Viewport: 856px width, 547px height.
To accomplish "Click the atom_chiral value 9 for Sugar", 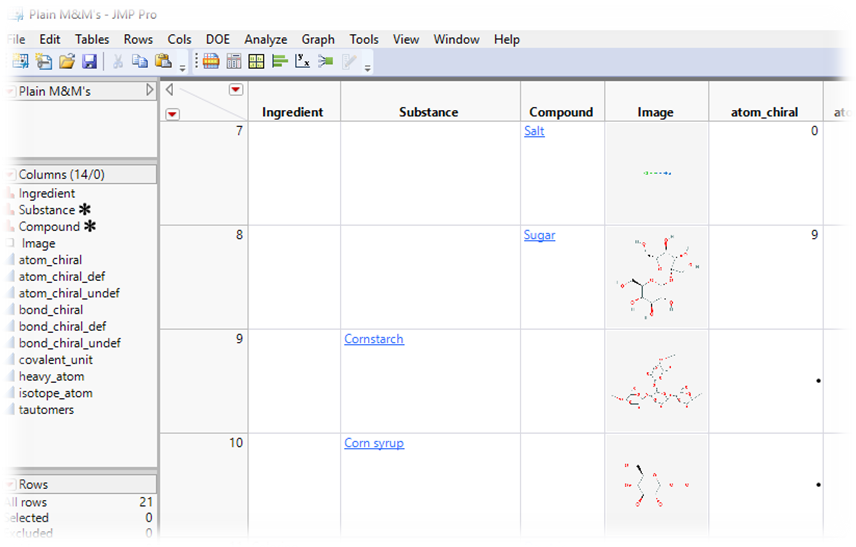I will tap(814, 235).
